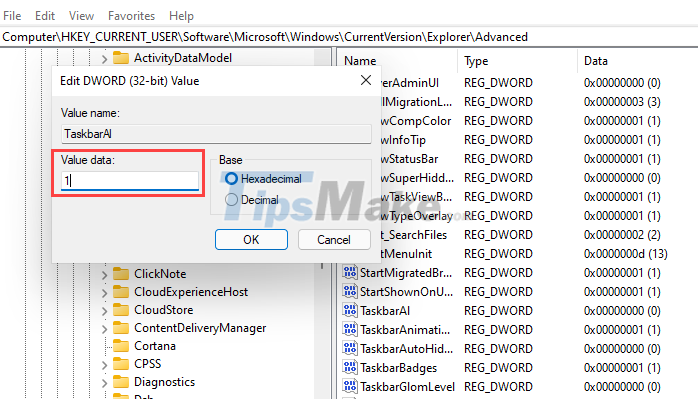Click the Value data input field

(x=130, y=180)
